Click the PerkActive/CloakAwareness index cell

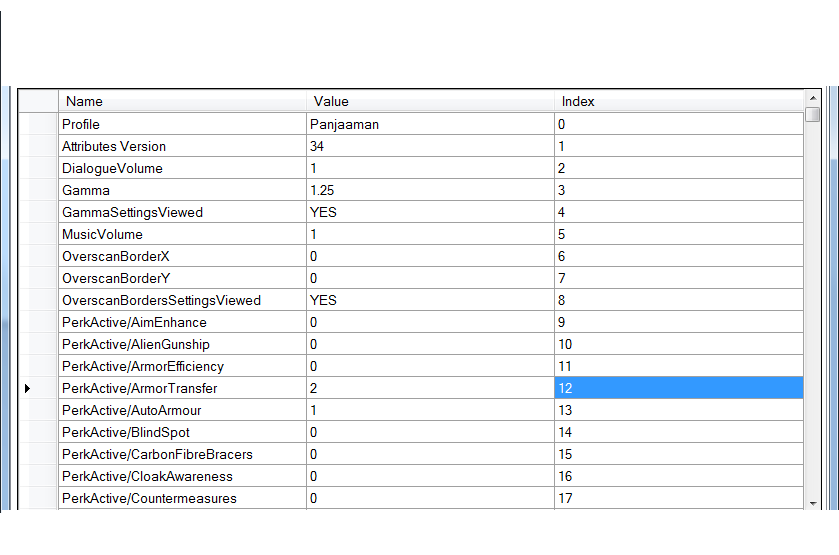(x=678, y=476)
